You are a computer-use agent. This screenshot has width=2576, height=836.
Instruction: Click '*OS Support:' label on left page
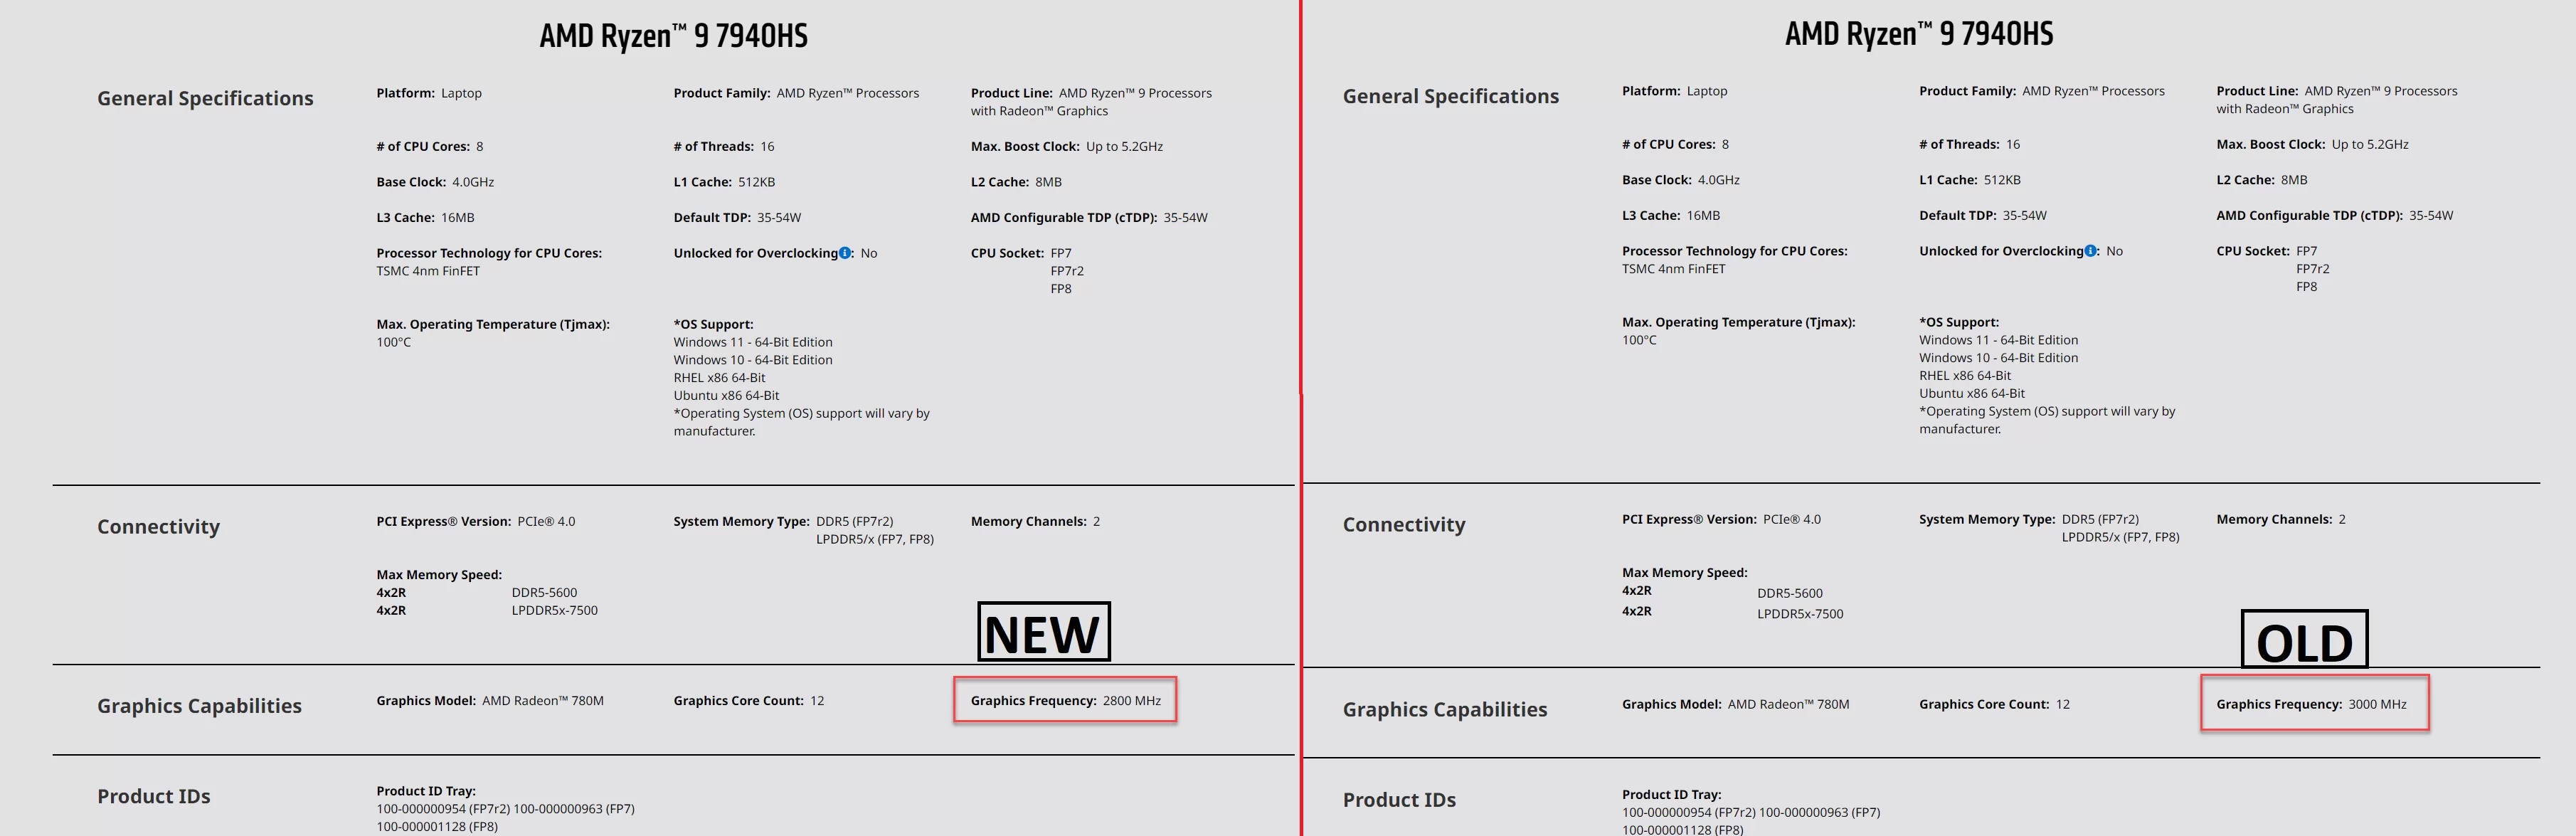tap(713, 325)
